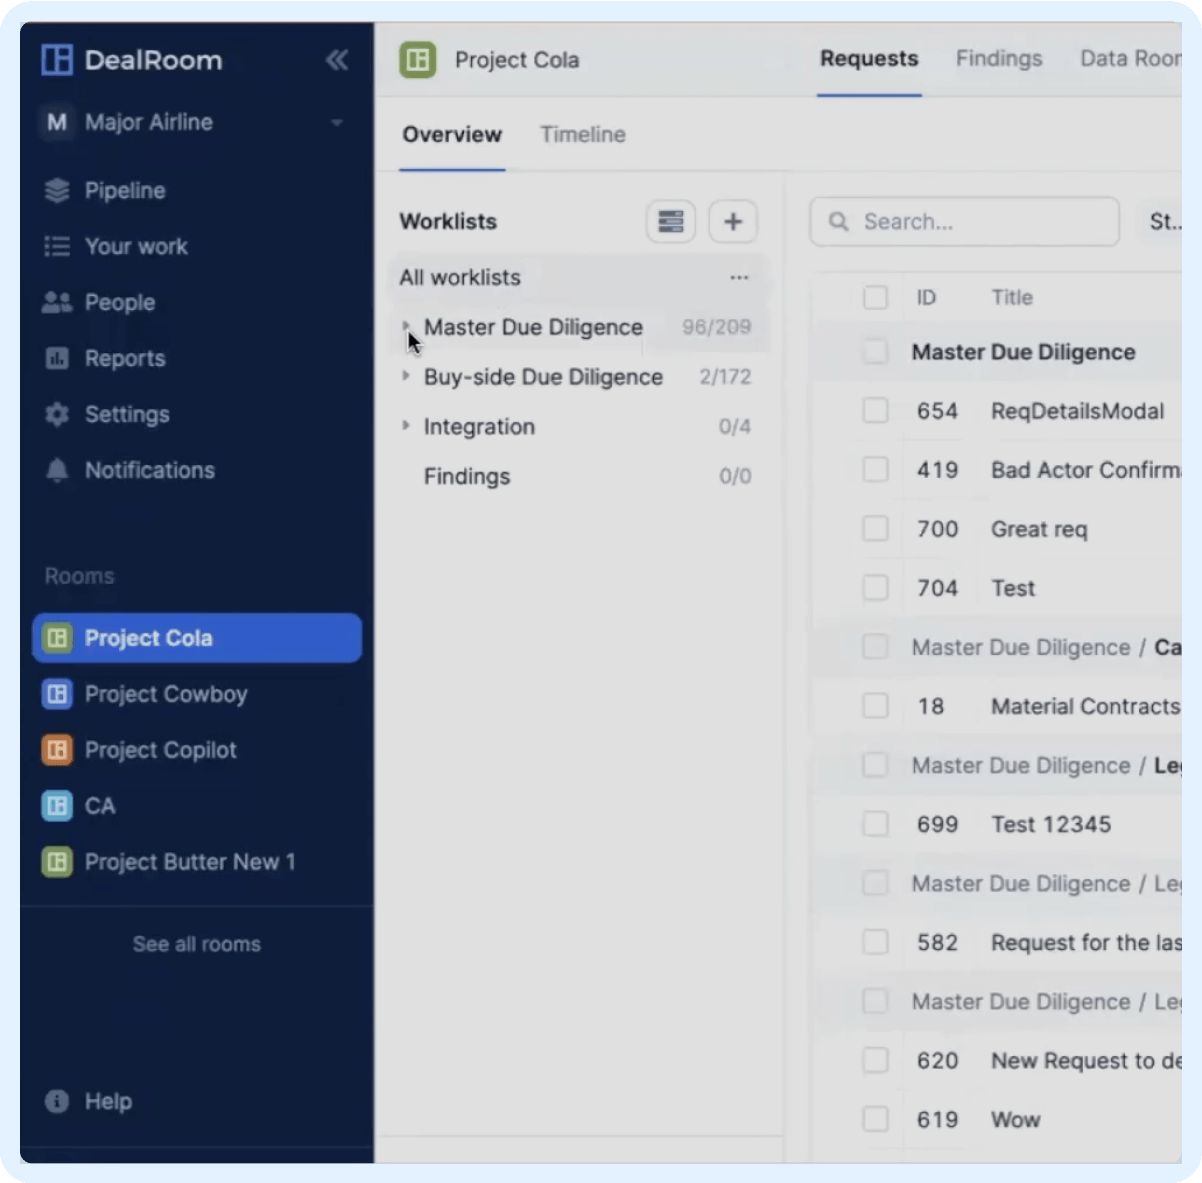Viewport: 1202px width, 1183px height.
Task: Switch to the Findings tab
Action: point(998,59)
